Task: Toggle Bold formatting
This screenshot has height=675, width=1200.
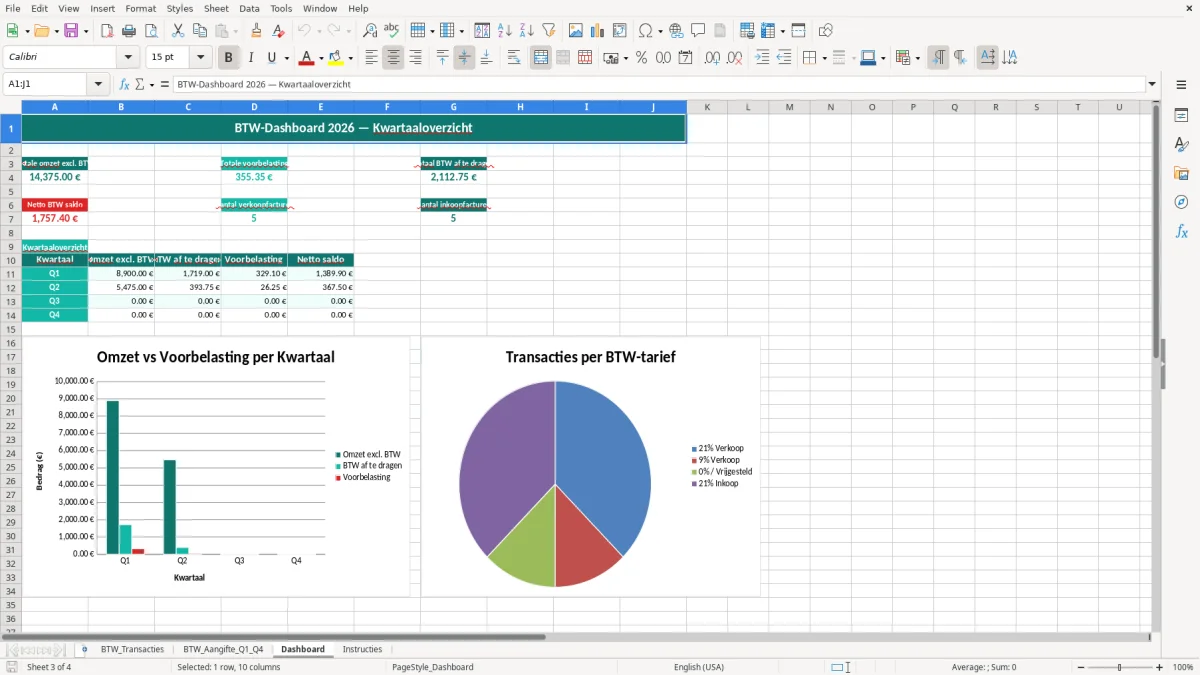Action: [x=229, y=58]
